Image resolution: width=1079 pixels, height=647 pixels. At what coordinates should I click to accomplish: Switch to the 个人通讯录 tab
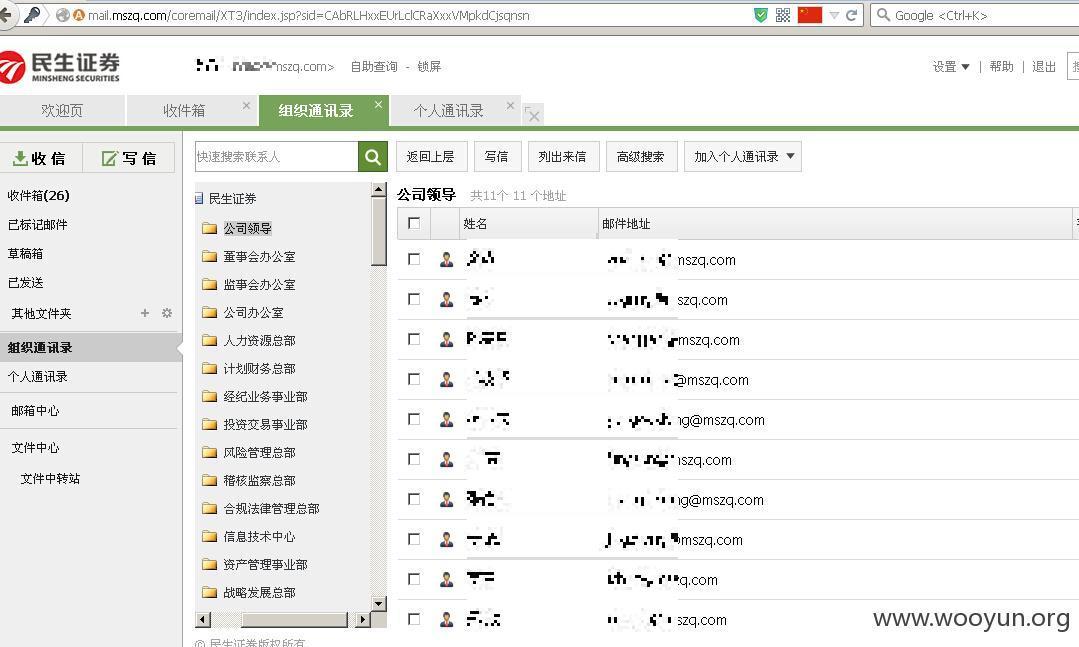coord(449,111)
